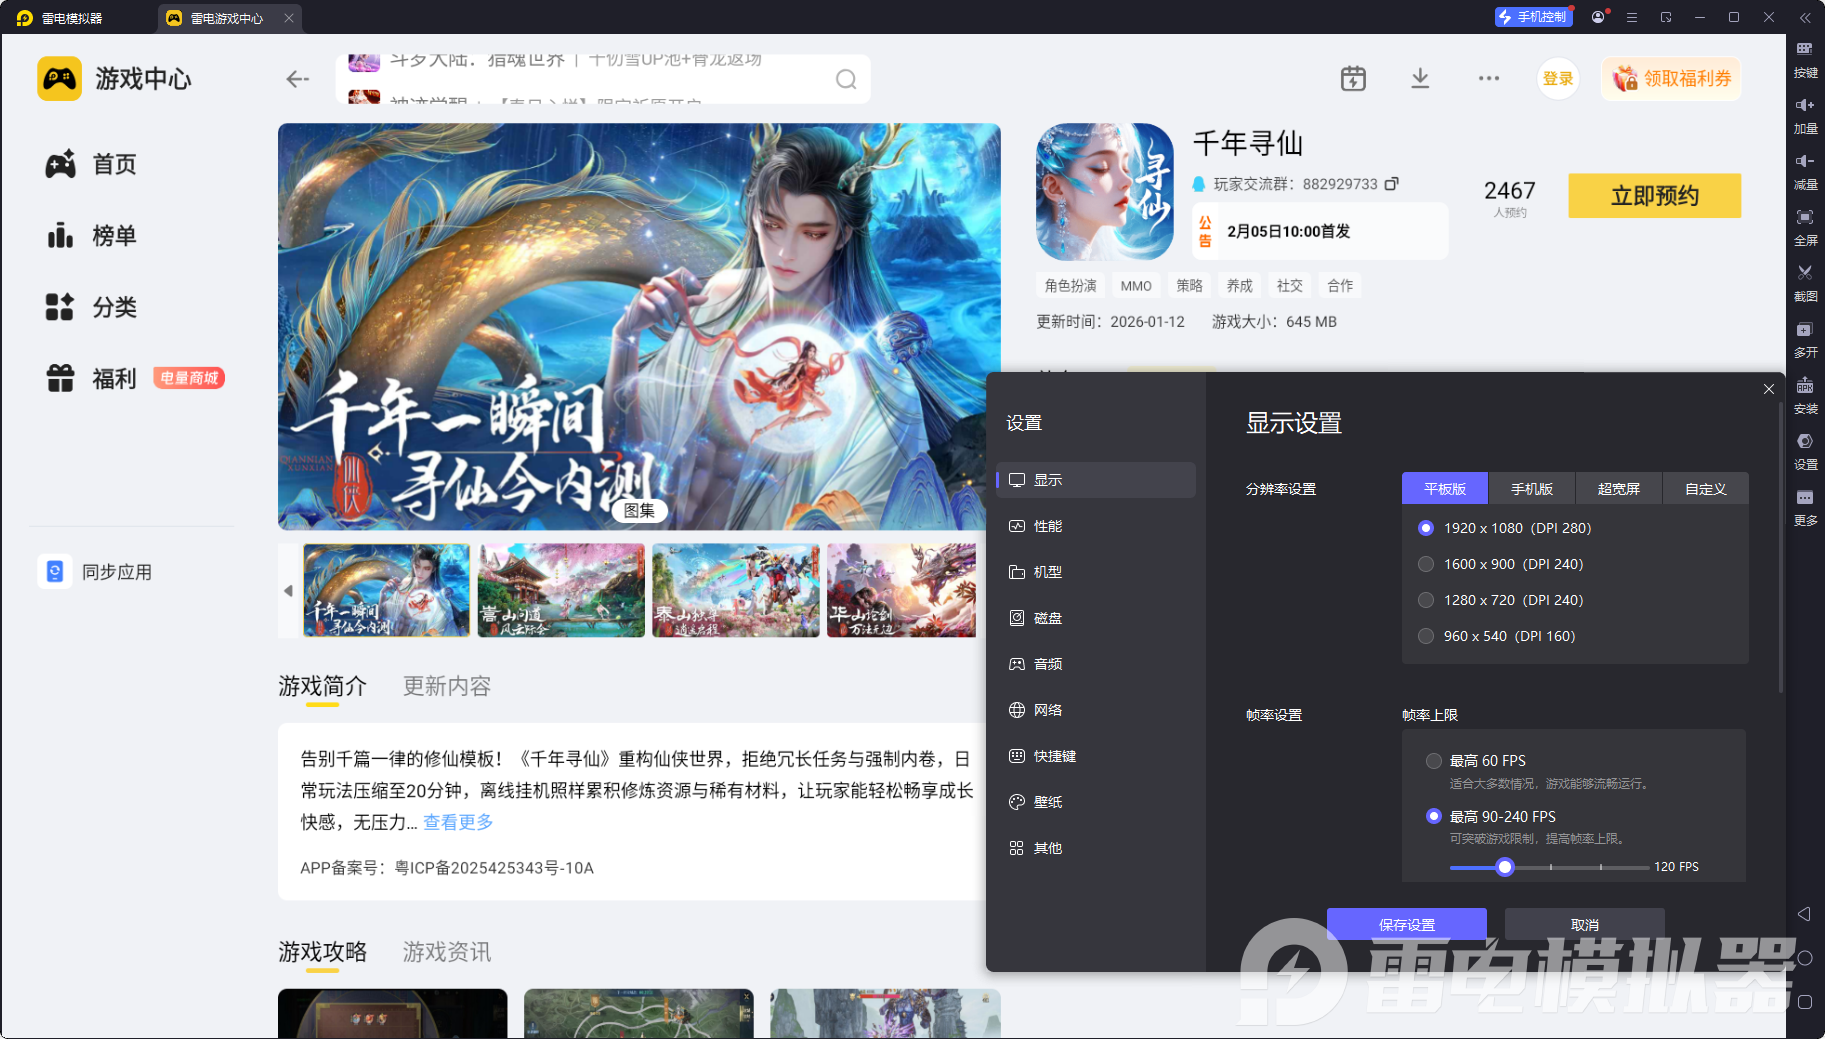Open the 更新内容 tab

point(447,686)
